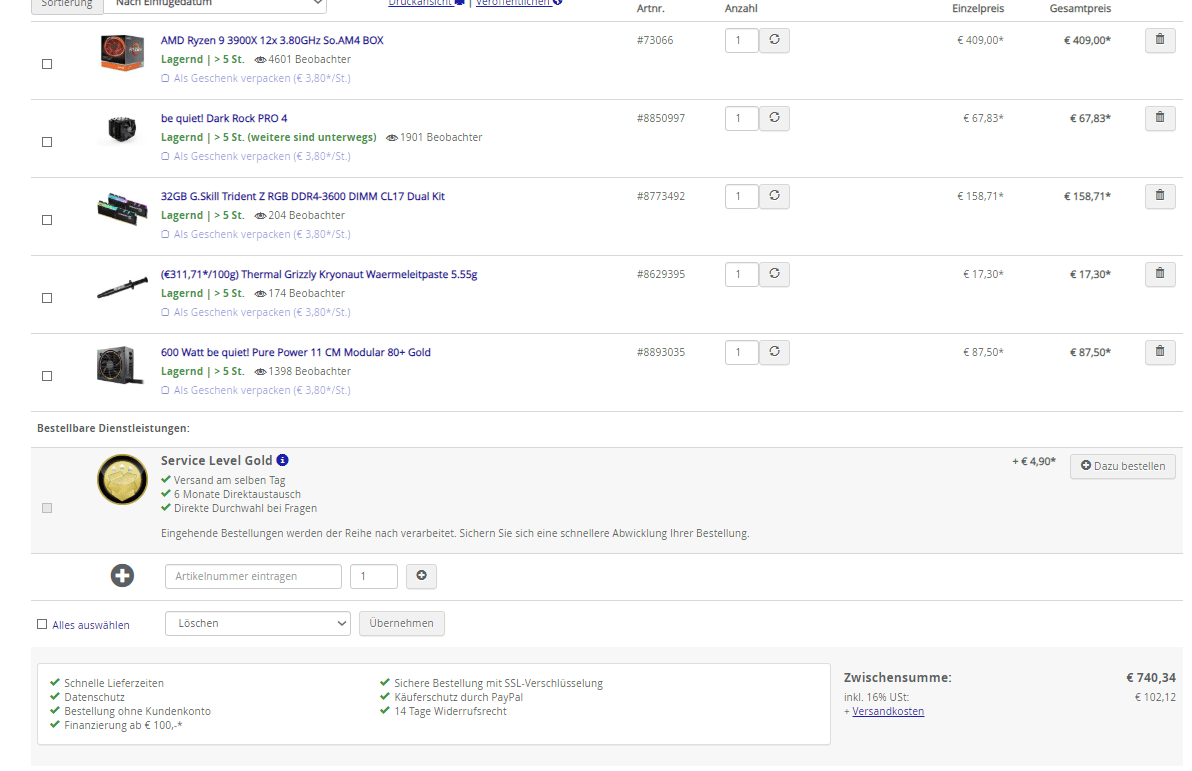1192x771 pixels.
Task: Select the Pure Power 11 row checkbox
Action: coord(47,376)
